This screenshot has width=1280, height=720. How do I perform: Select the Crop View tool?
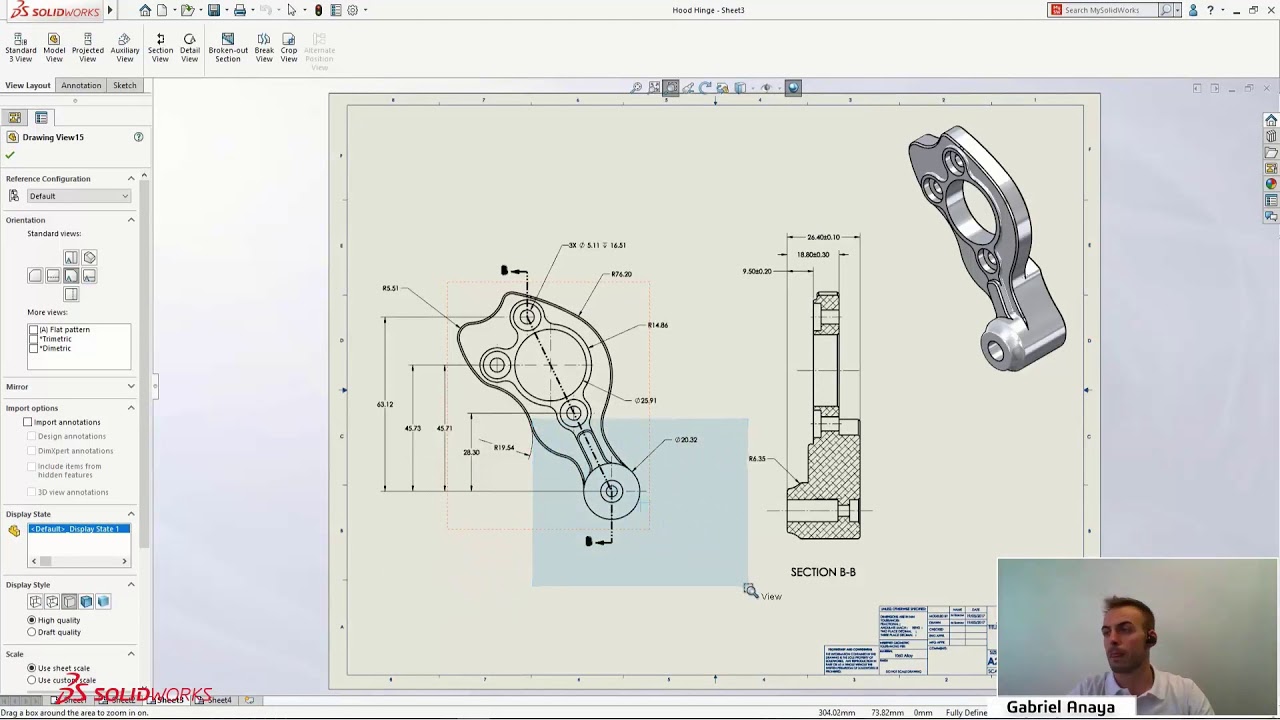tap(289, 48)
